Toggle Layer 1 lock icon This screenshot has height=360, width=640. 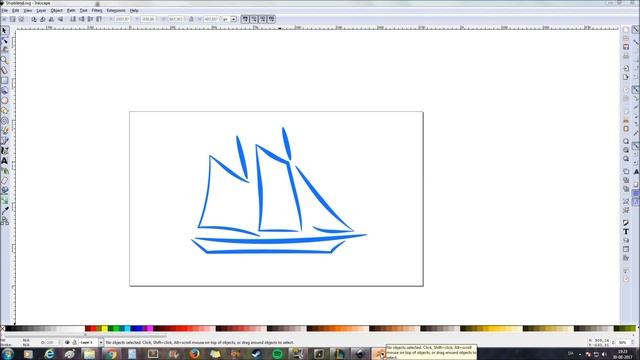point(74,342)
